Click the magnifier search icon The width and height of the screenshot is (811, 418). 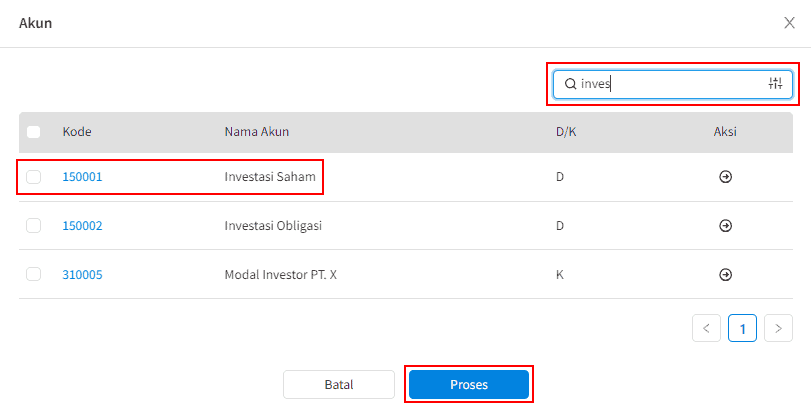(x=570, y=84)
